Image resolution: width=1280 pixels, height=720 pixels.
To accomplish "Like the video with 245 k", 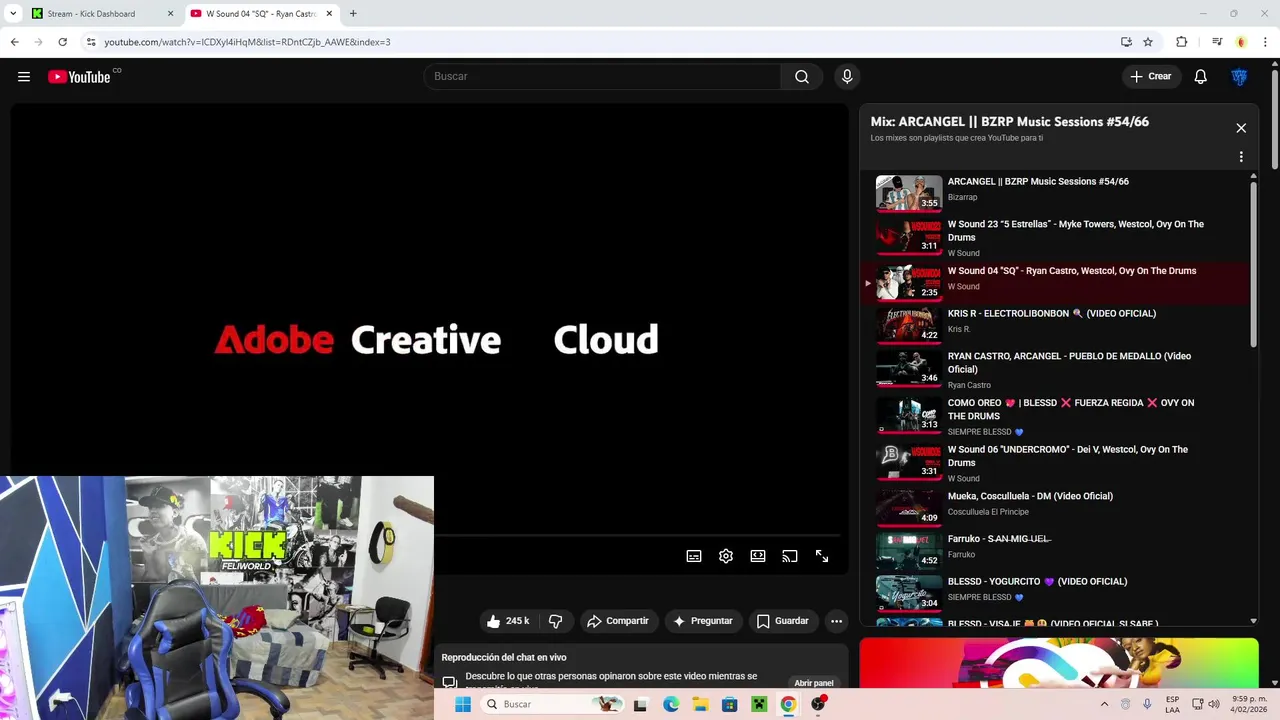I will coord(508,621).
